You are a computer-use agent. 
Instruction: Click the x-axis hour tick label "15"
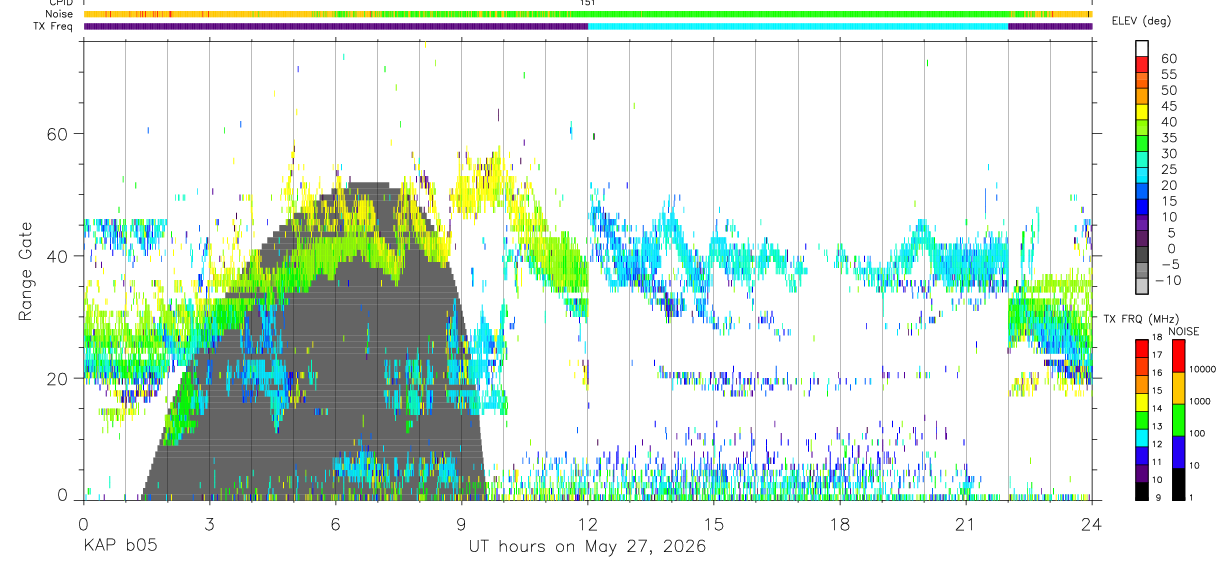click(x=713, y=525)
